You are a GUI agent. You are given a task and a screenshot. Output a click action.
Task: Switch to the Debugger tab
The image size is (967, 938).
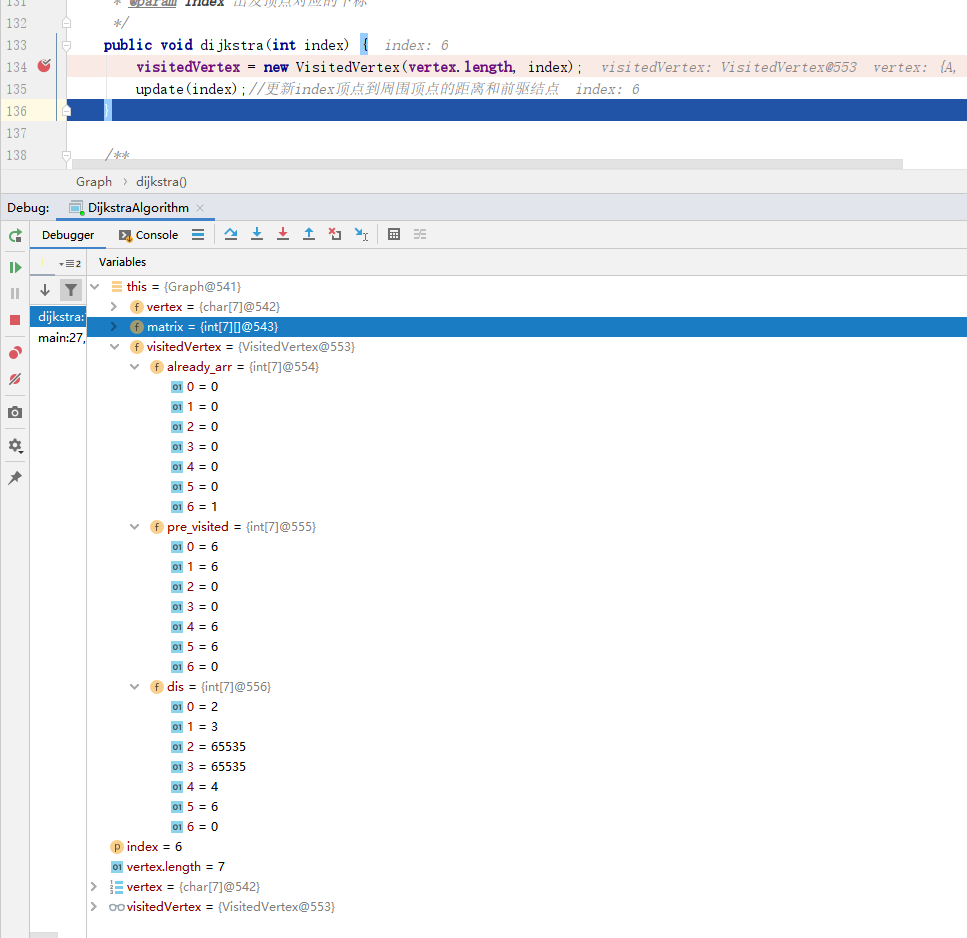68,235
